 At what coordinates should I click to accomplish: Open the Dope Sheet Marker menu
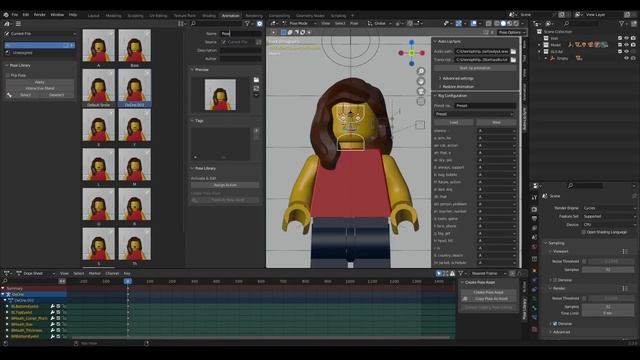pyautogui.click(x=94, y=273)
